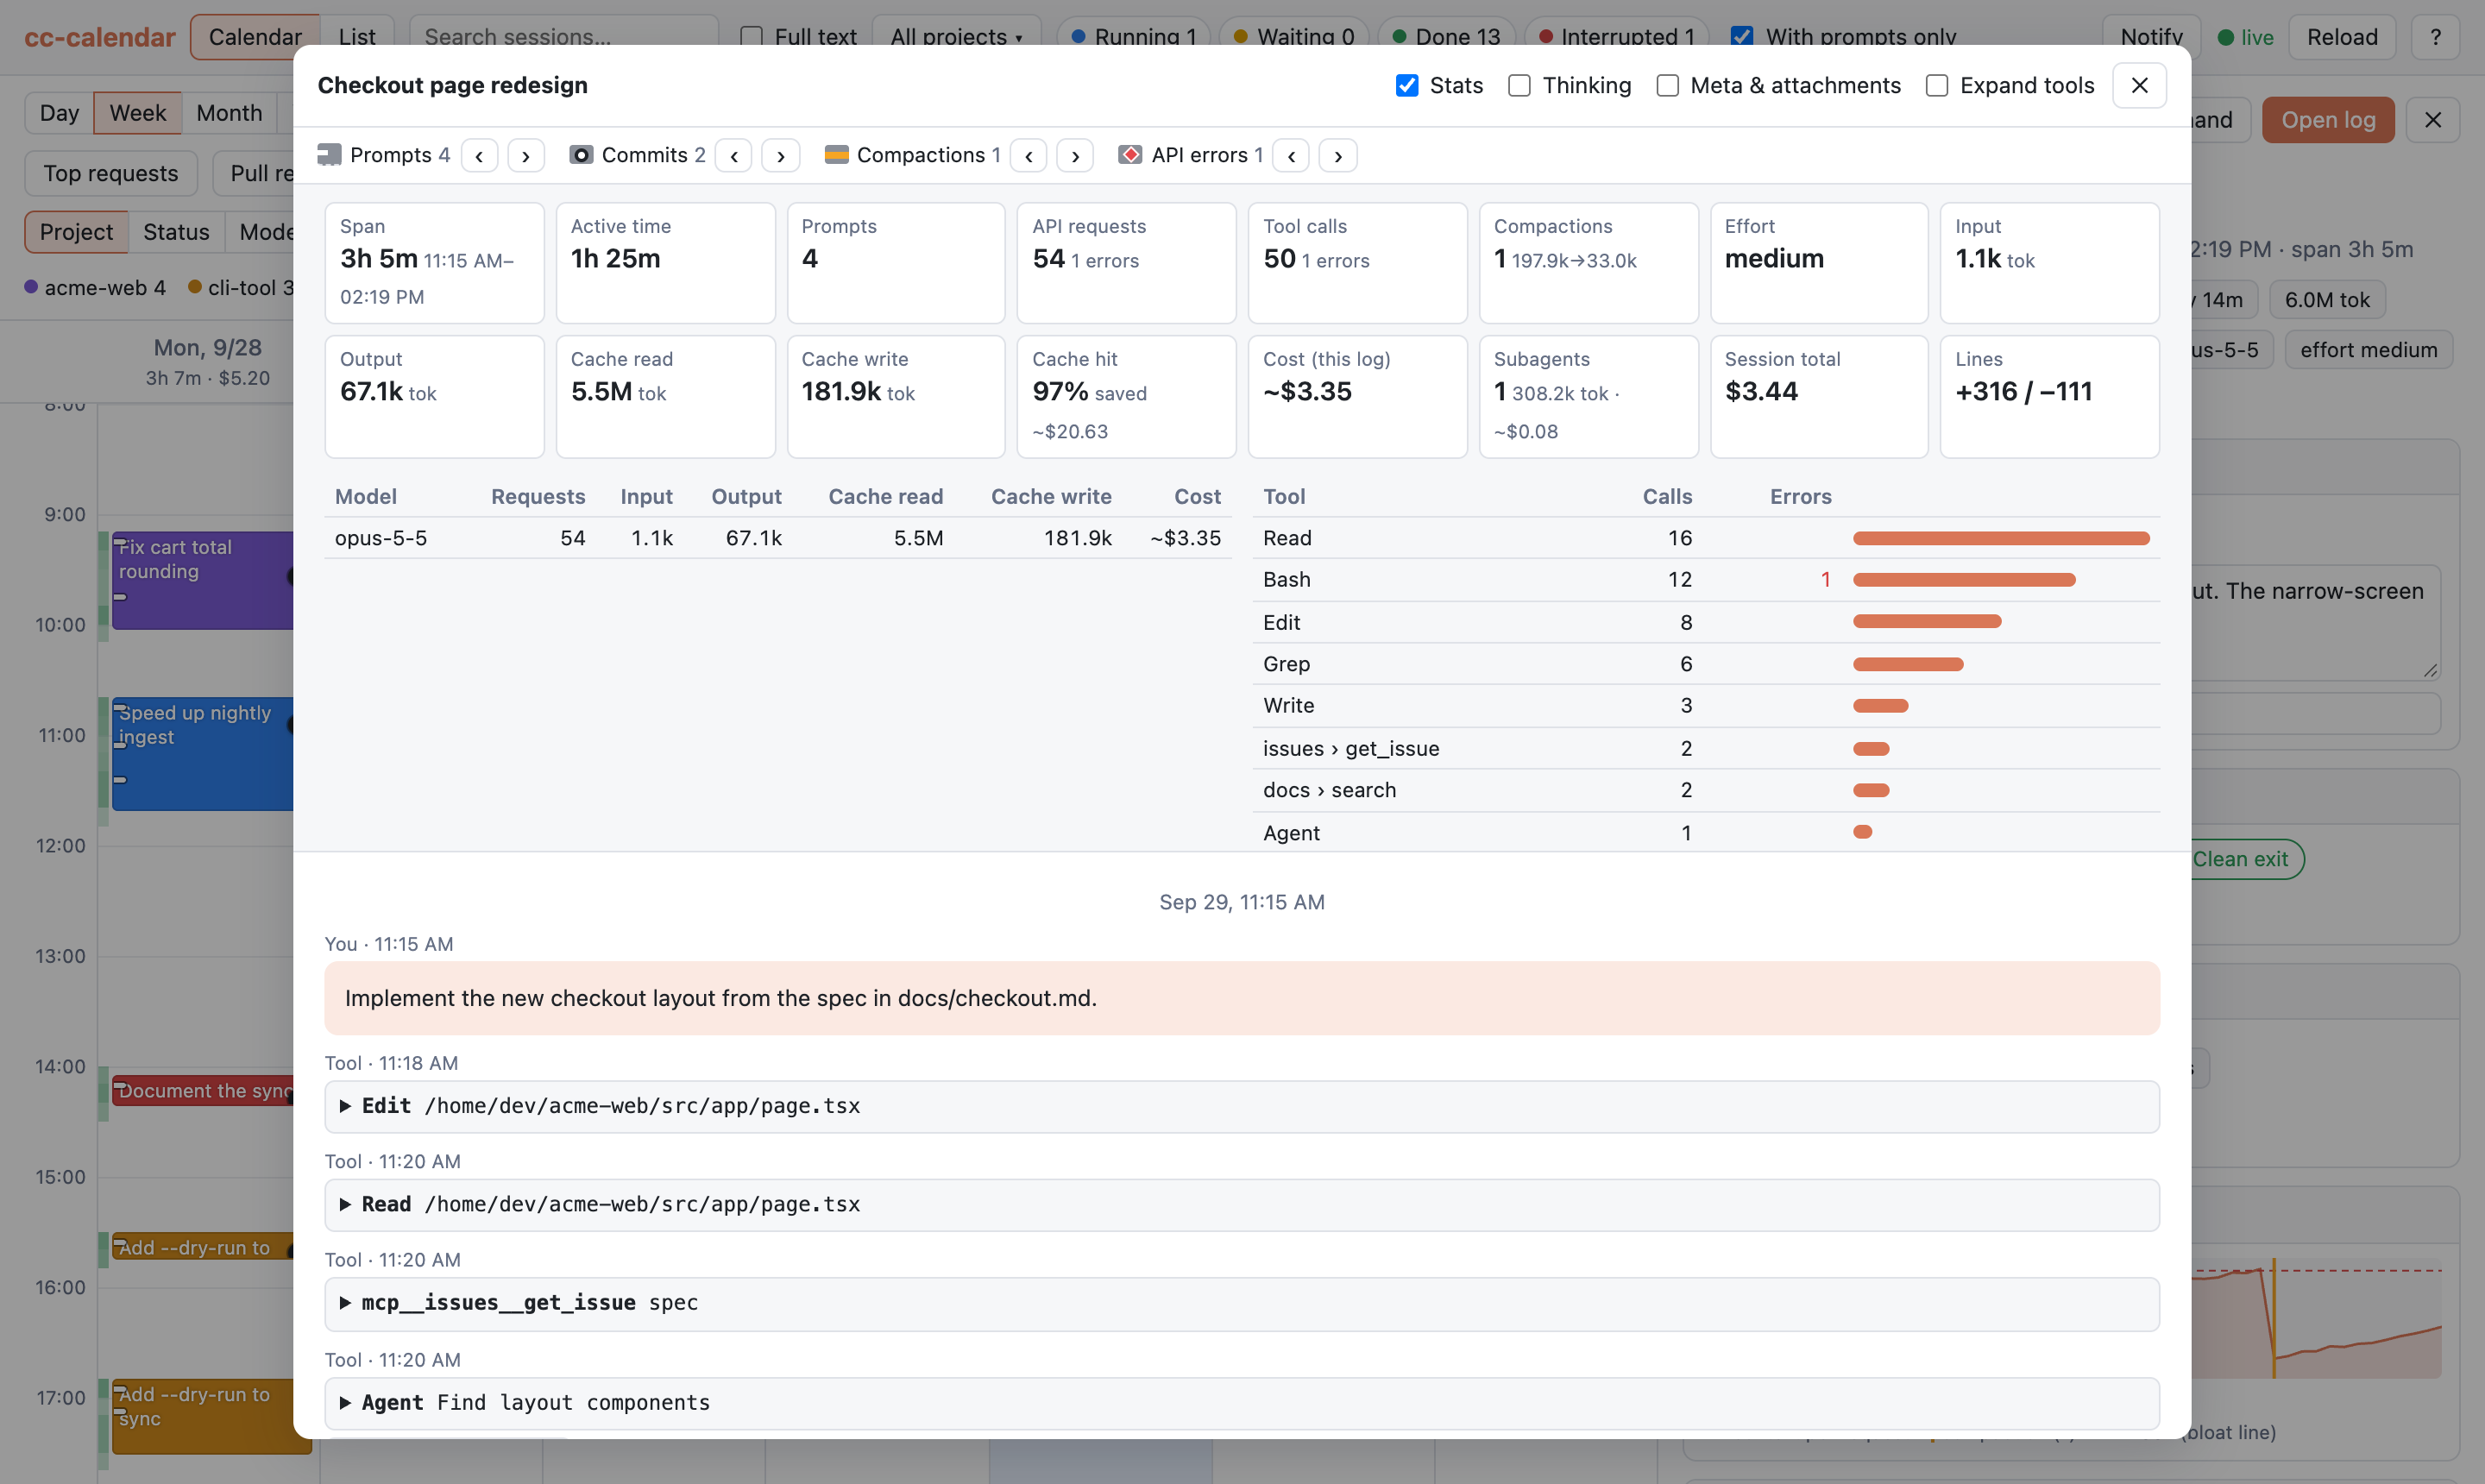Open Top requests
The height and width of the screenshot is (1484, 2485).
[111, 173]
